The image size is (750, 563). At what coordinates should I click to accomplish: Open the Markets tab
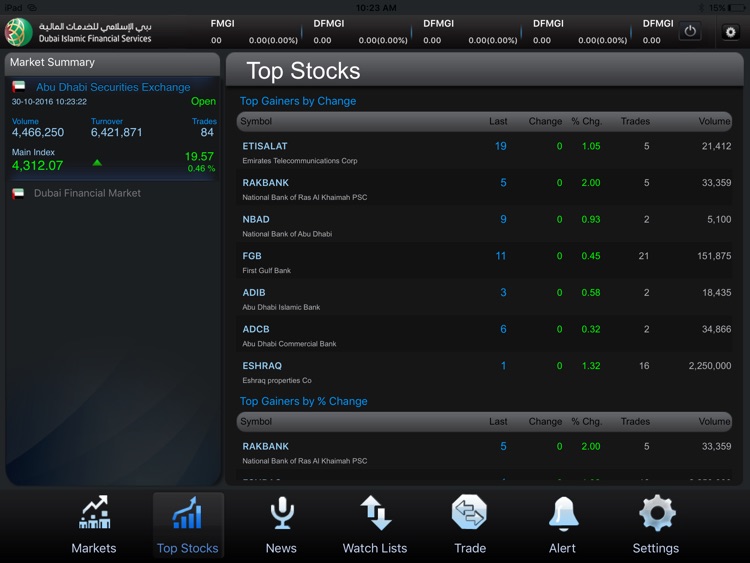tap(94, 525)
